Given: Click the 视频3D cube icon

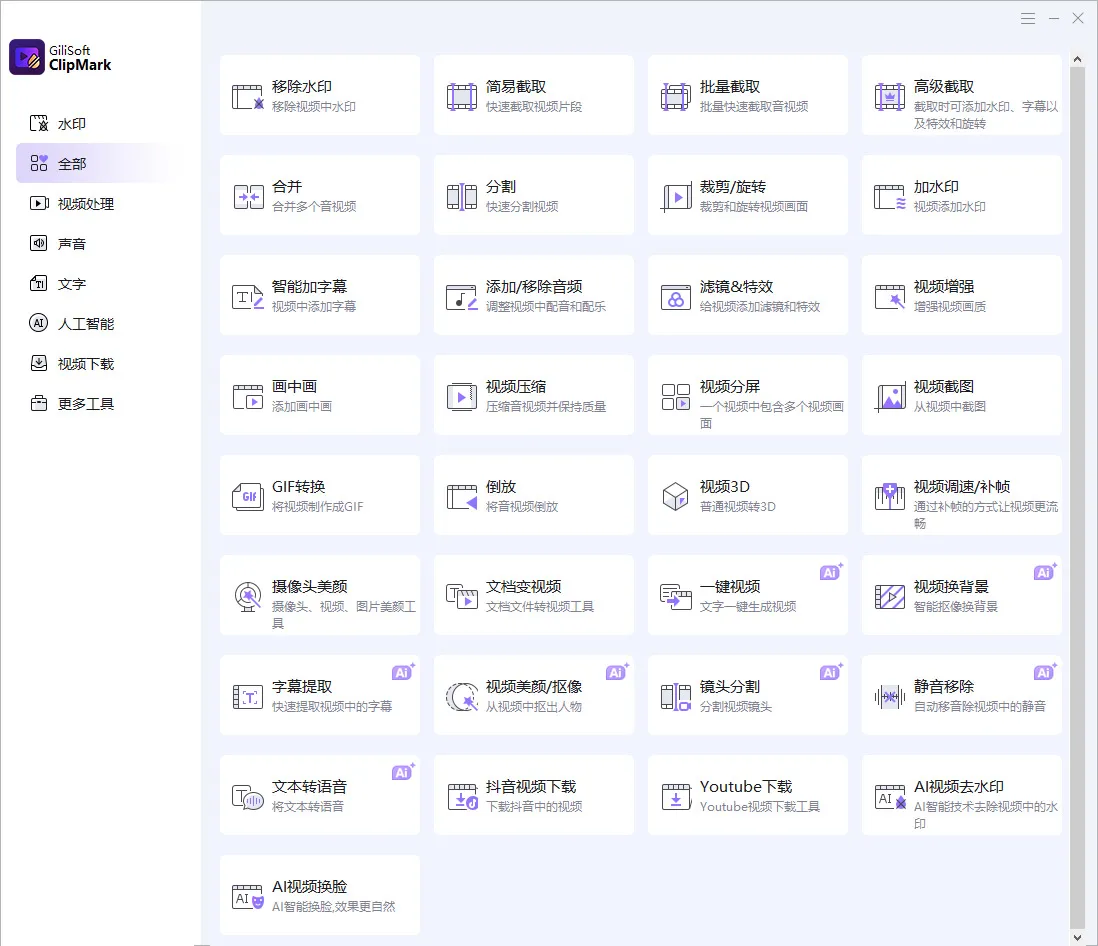Looking at the screenshot, I should pyautogui.click(x=675, y=497).
